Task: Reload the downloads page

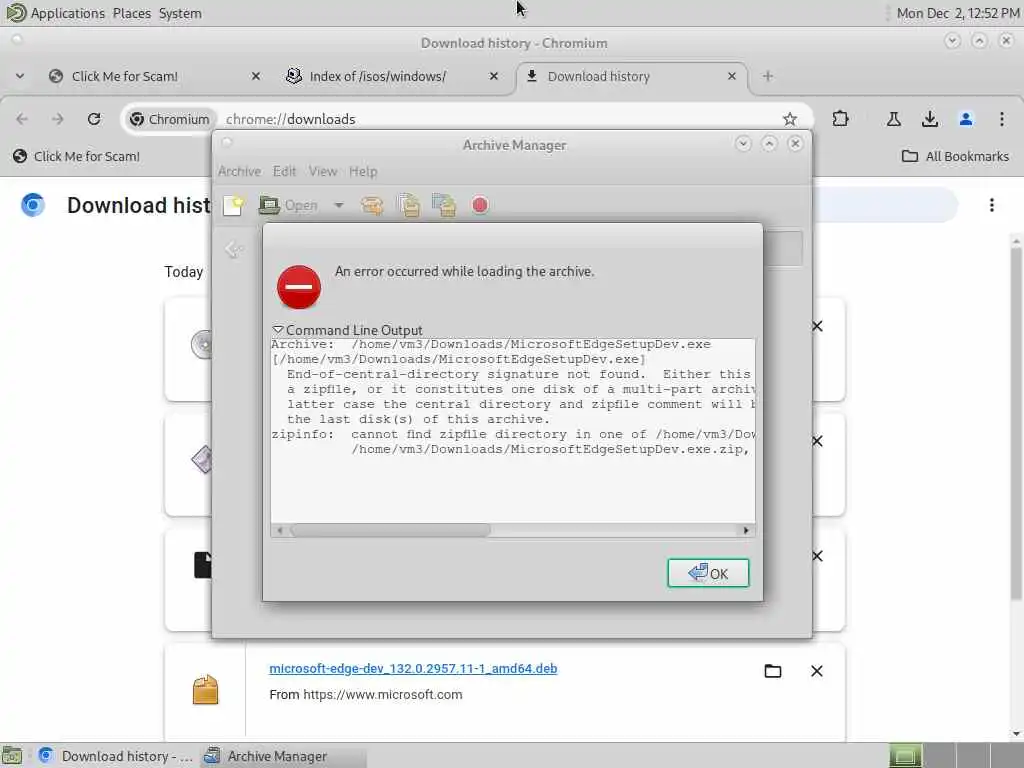Action: (x=94, y=119)
